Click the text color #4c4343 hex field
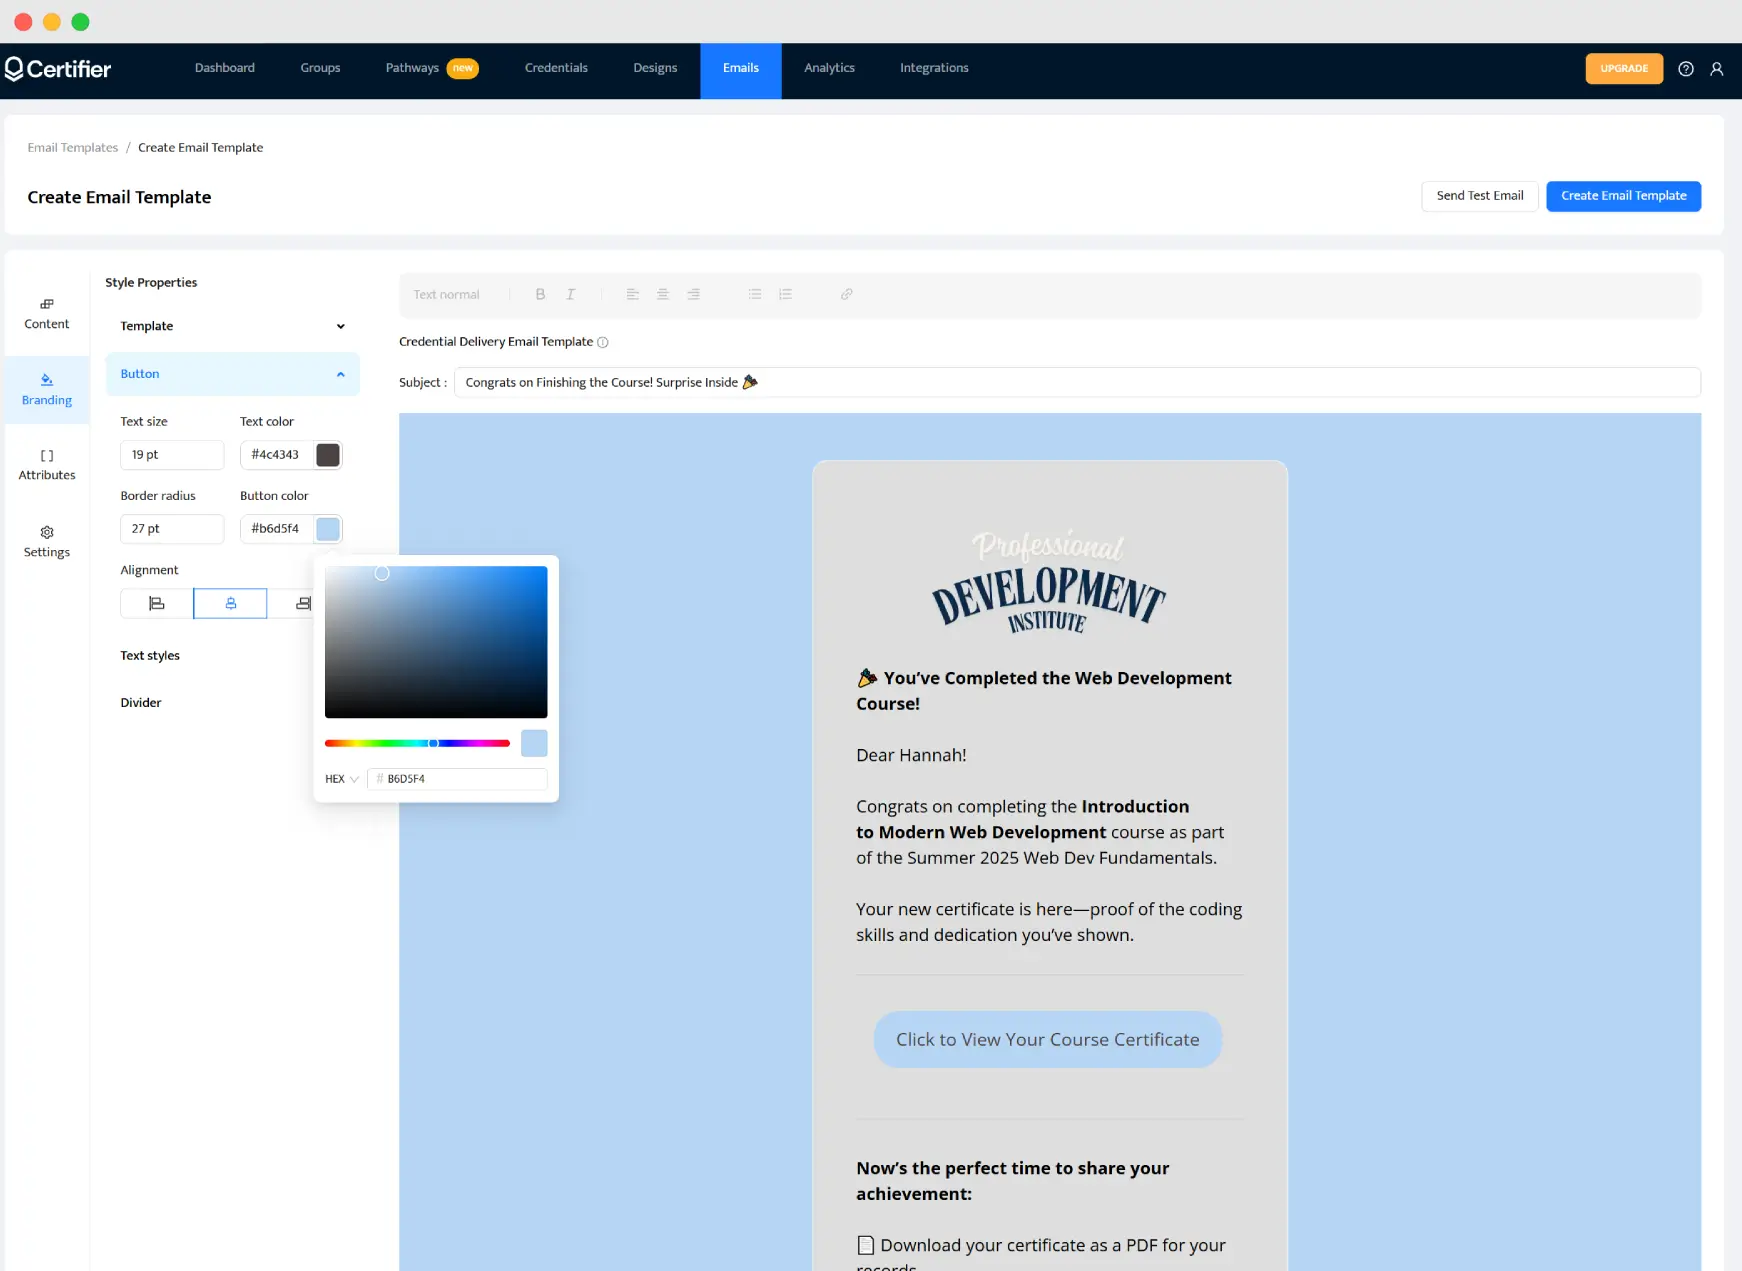Viewport: 1742px width, 1271px height. point(277,455)
